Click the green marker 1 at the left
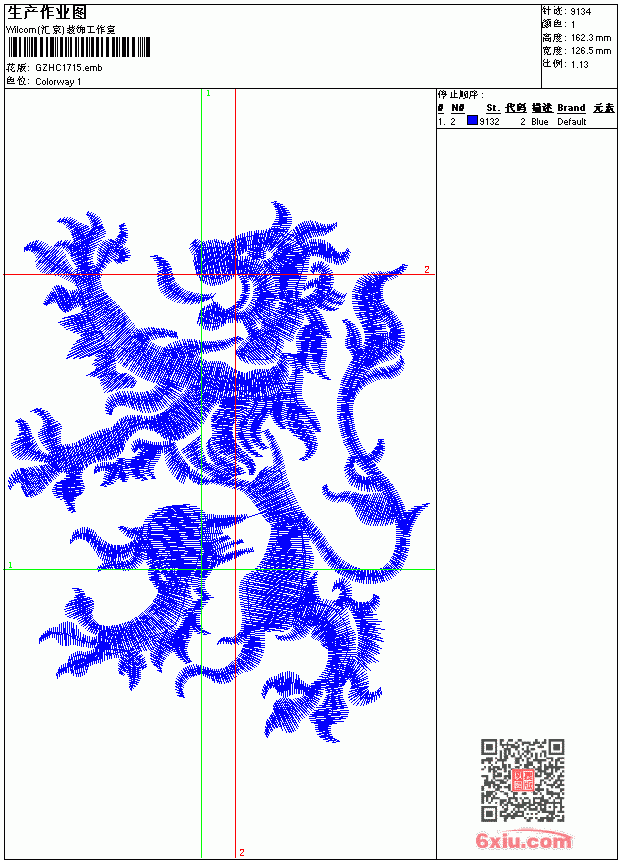This screenshot has width=620, height=860. pyautogui.click(x=10, y=565)
